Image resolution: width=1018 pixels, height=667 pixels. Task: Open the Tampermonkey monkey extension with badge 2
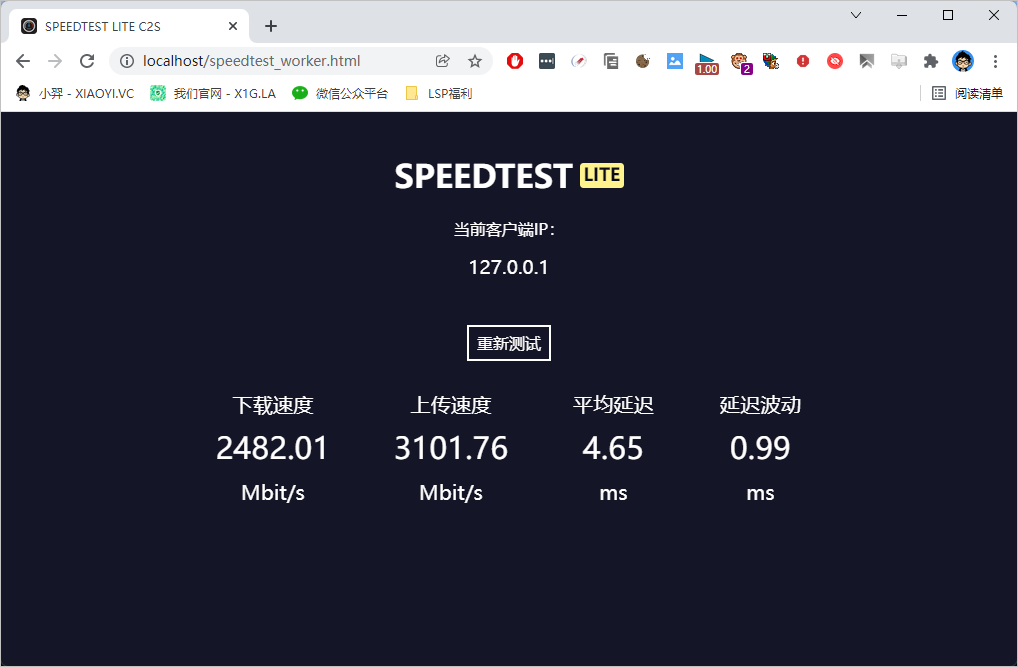click(x=740, y=62)
